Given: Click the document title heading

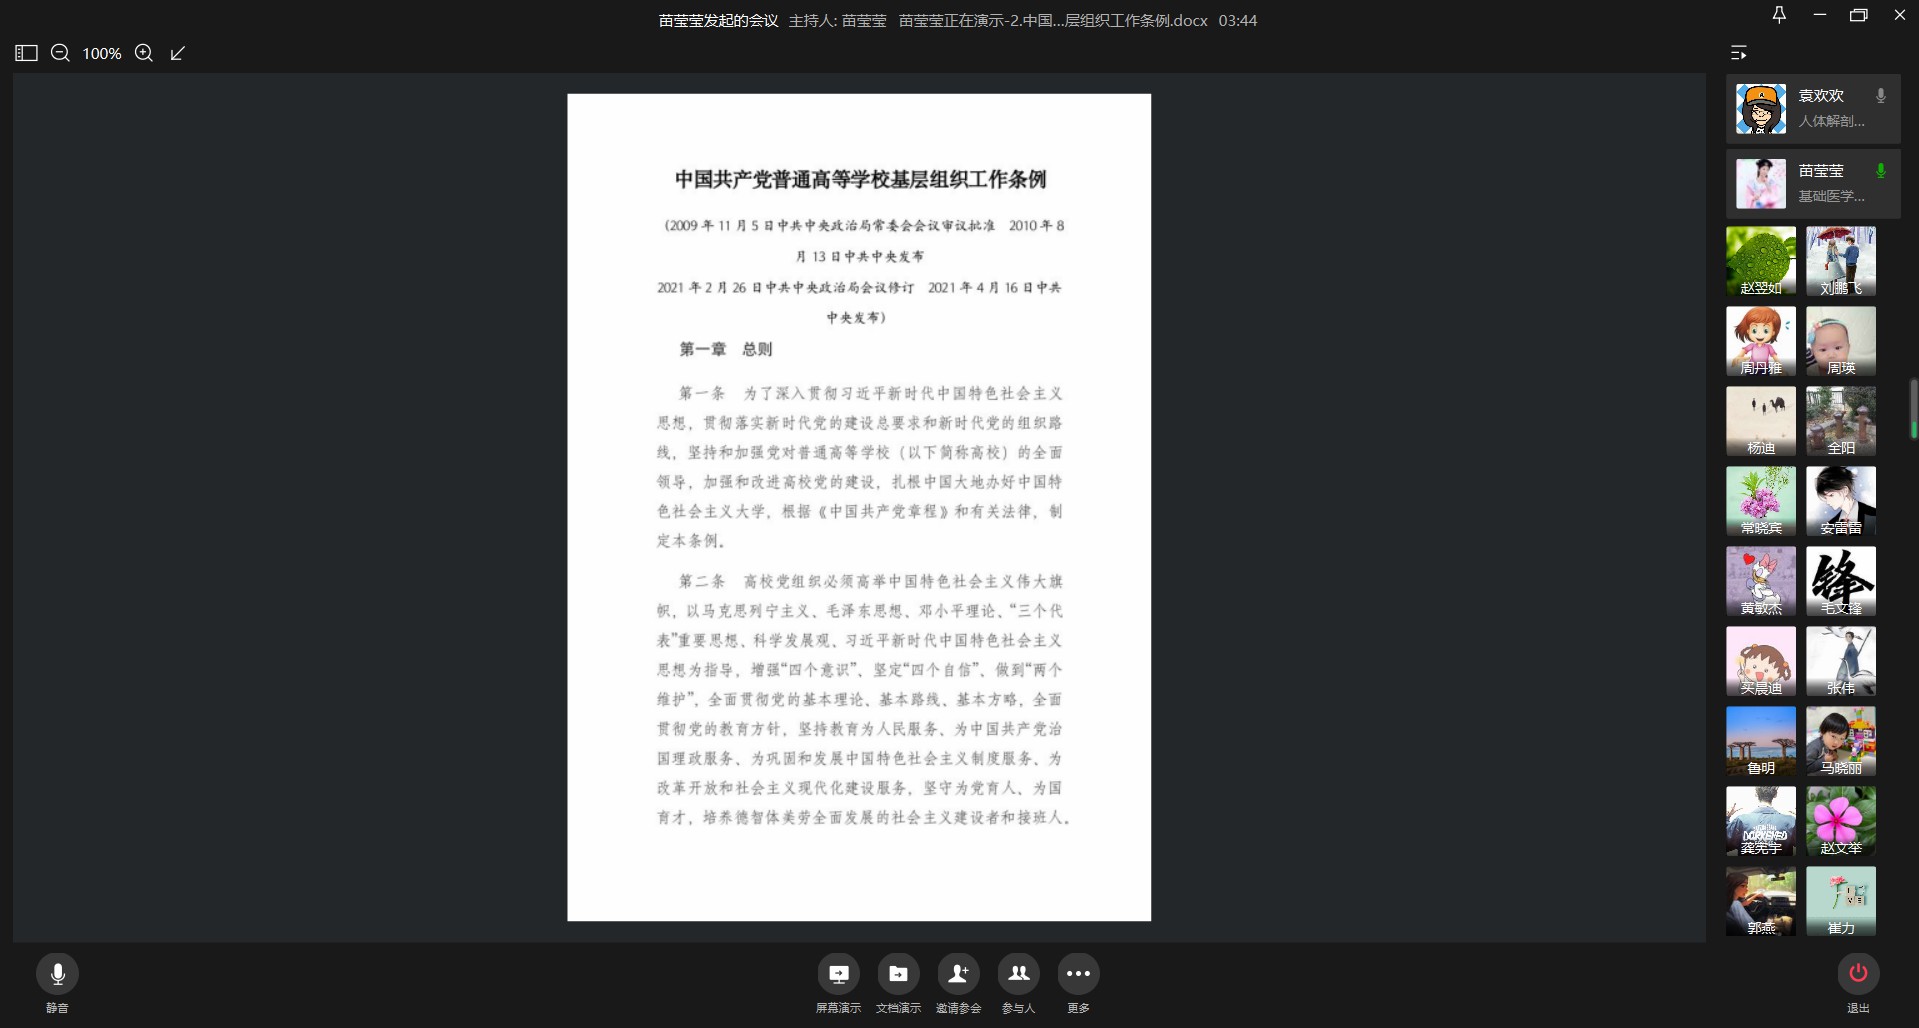Looking at the screenshot, I should (860, 180).
